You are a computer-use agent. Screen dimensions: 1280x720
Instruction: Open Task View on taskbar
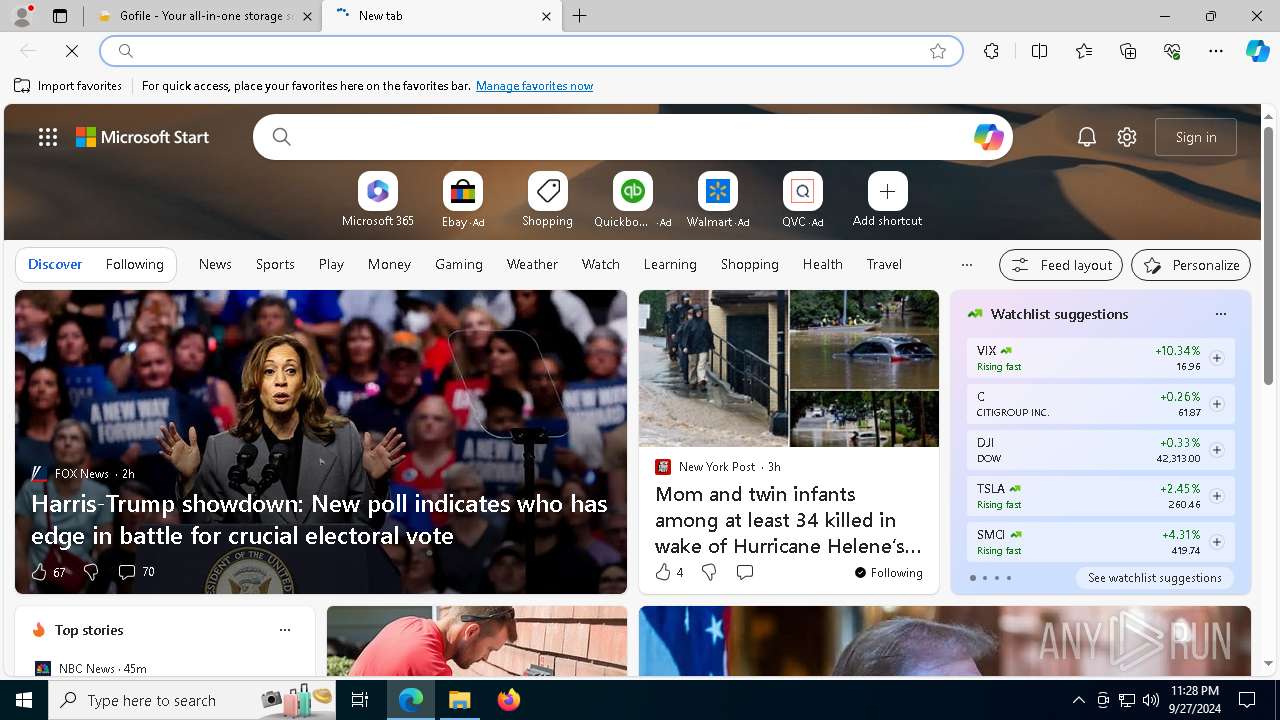pyautogui.click(x=360, y=700)
